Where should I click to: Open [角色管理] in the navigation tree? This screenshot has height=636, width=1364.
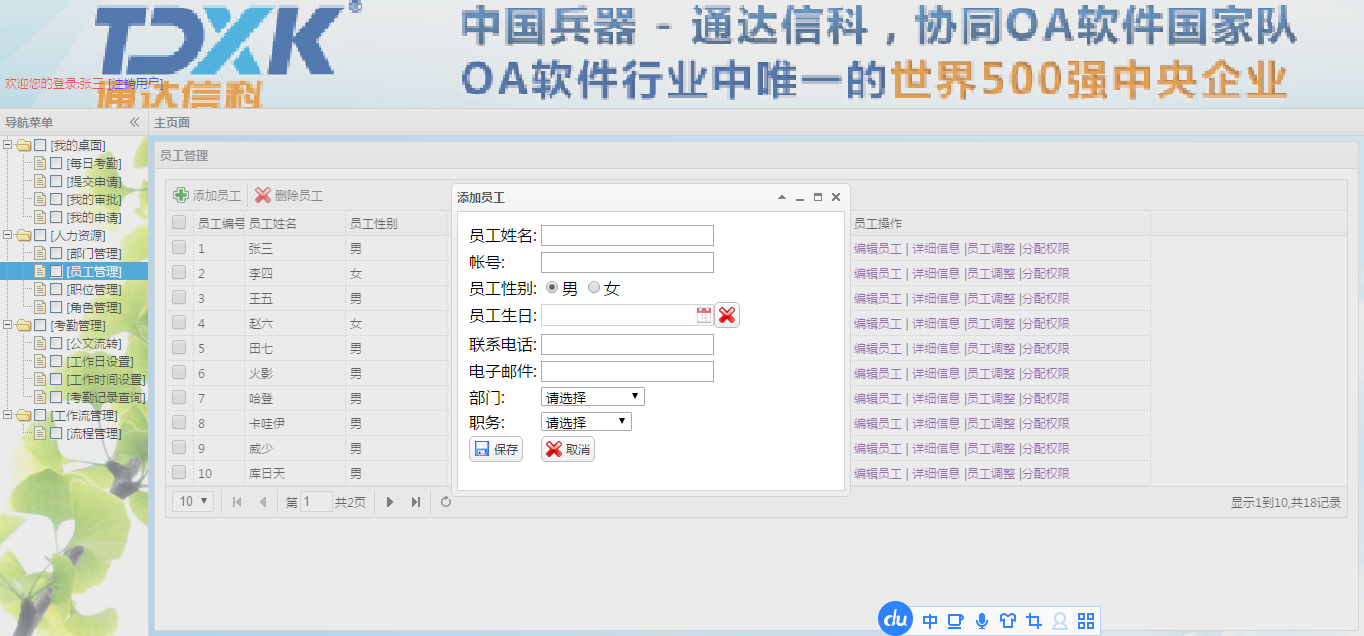[x=94, y=308]
